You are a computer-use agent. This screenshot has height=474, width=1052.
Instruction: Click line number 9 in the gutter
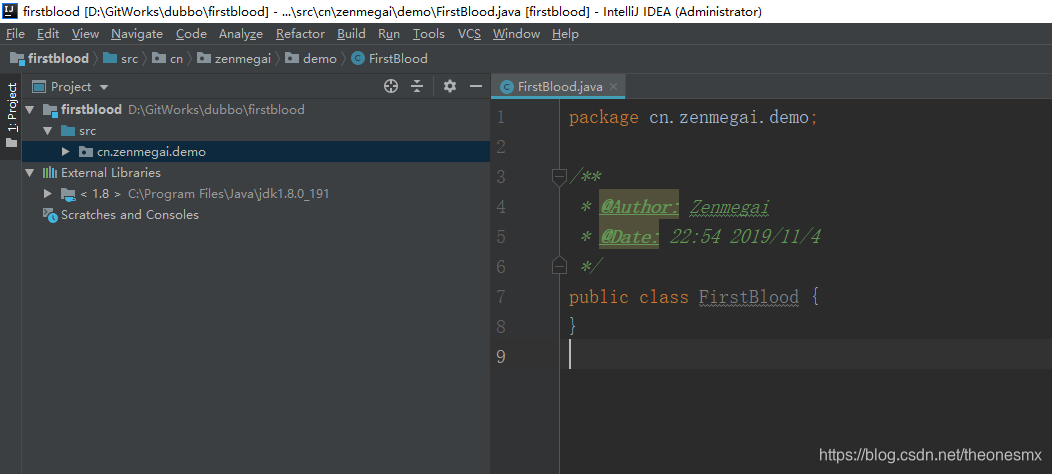pos(501,356)
